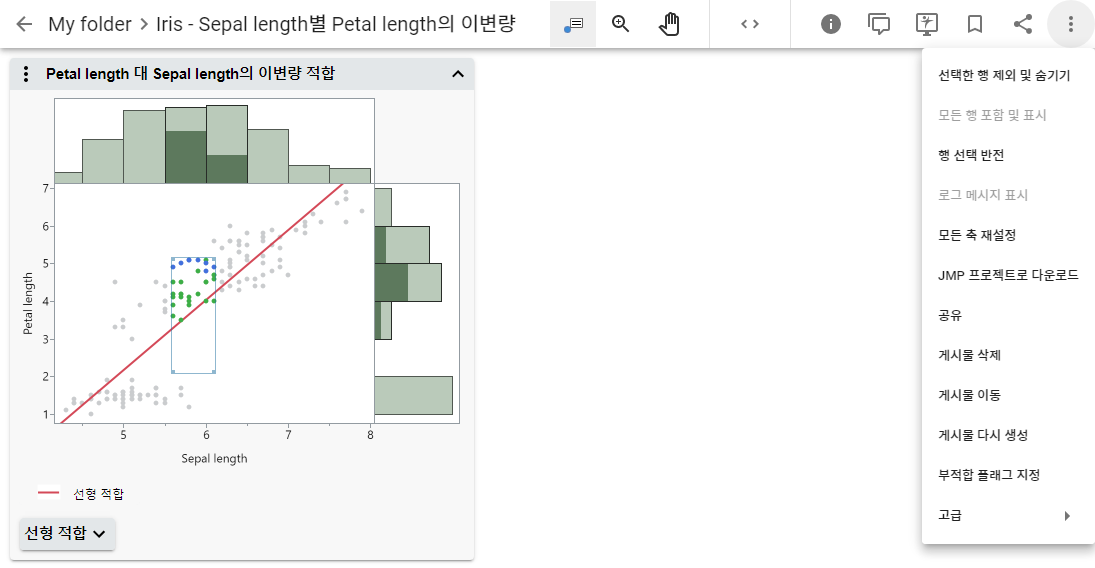Expand the 선형 적합 dropdown
Viewport: 1095px width, 568px height.
pyautogui.click(x=67, y=533)
